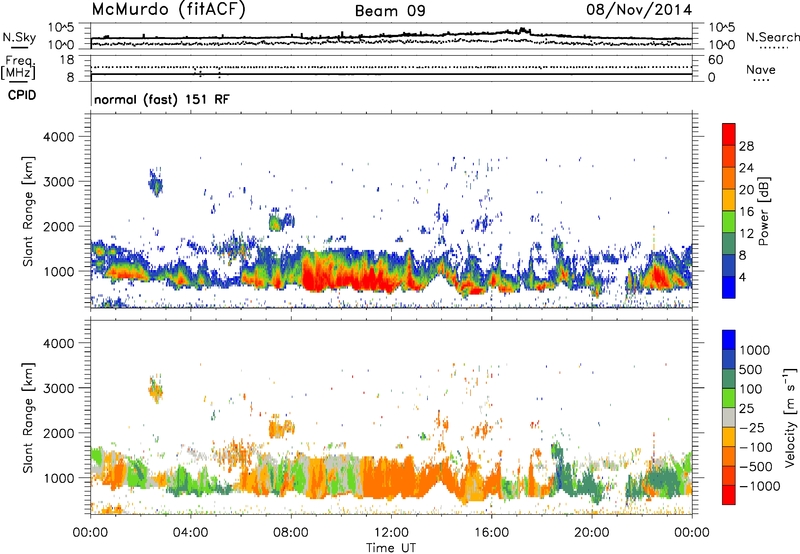Click the date "08/Nov/2014"

point(639,10)
